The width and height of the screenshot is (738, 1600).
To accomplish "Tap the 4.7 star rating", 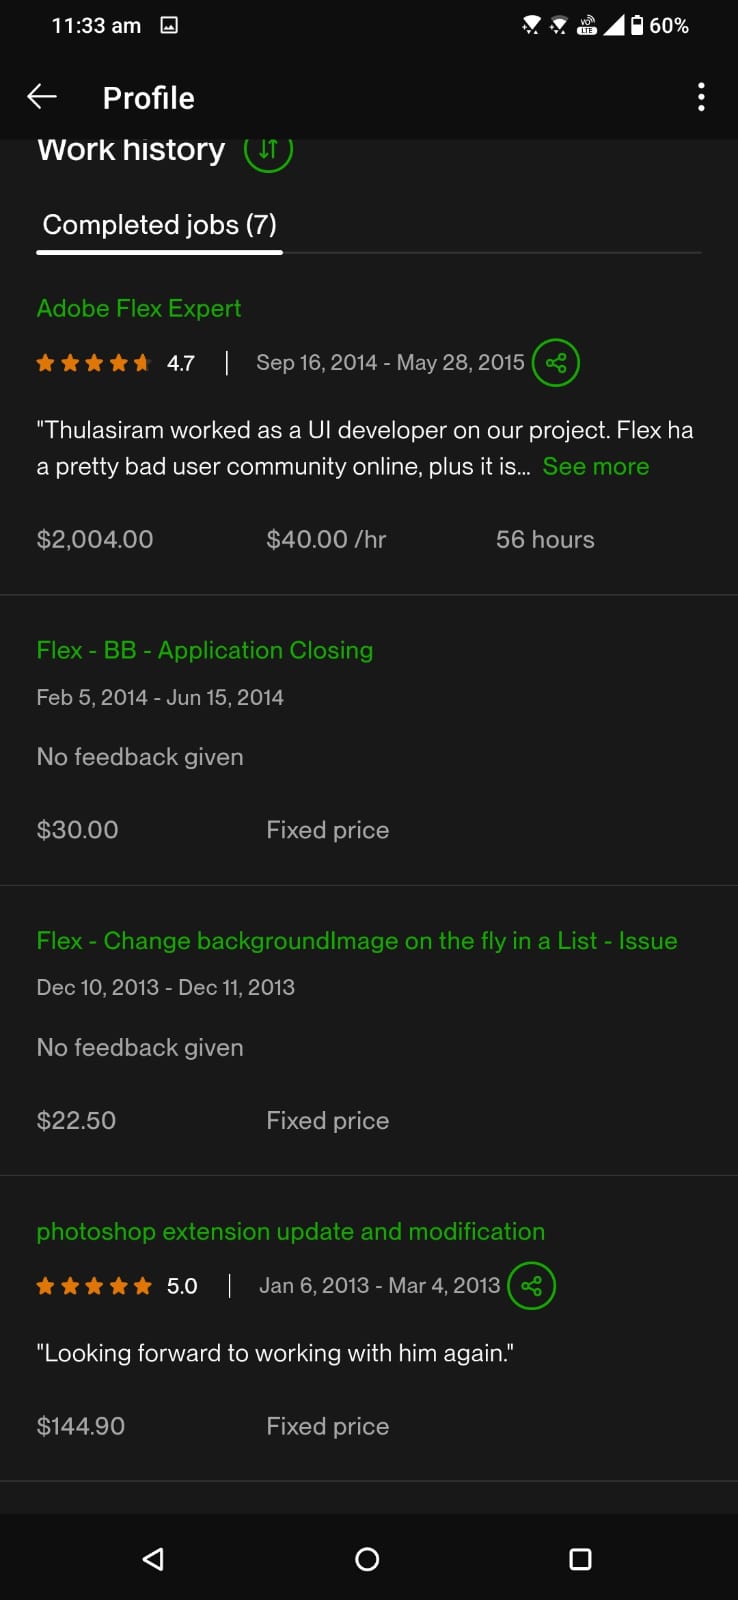I will click(x=94, y=363).
